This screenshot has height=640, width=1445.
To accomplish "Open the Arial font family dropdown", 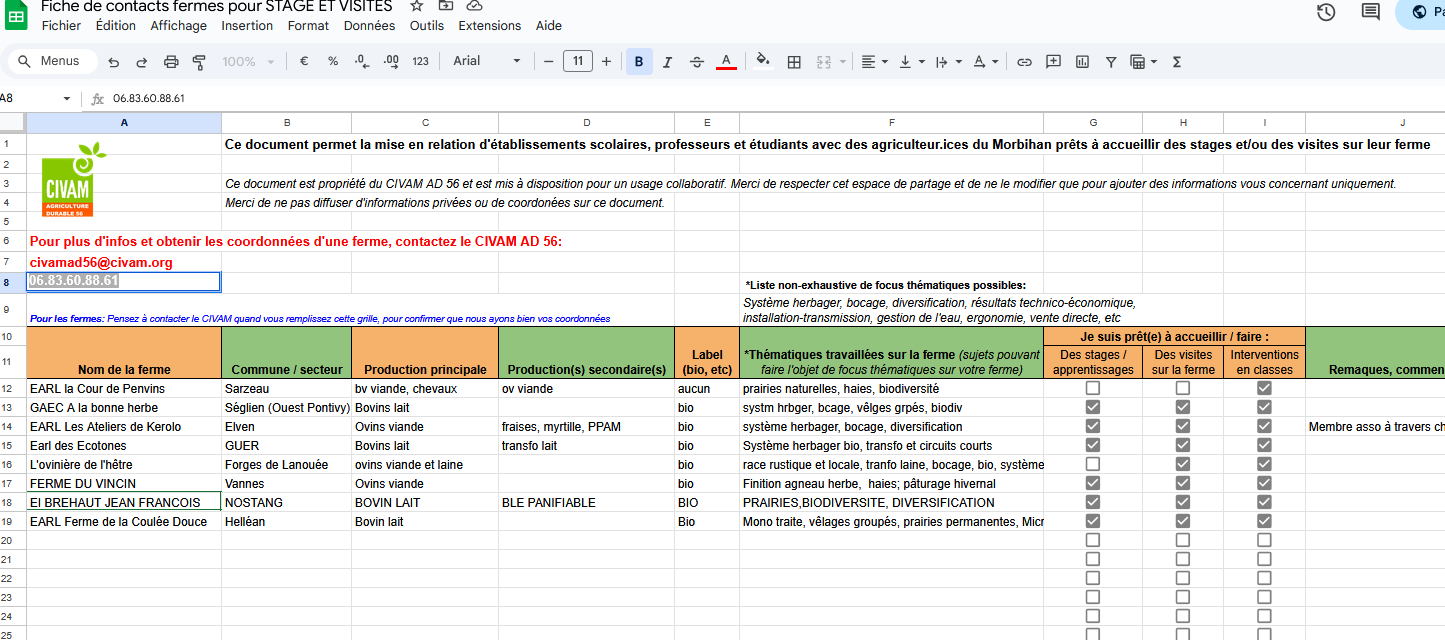I will [x=487, y=62].
